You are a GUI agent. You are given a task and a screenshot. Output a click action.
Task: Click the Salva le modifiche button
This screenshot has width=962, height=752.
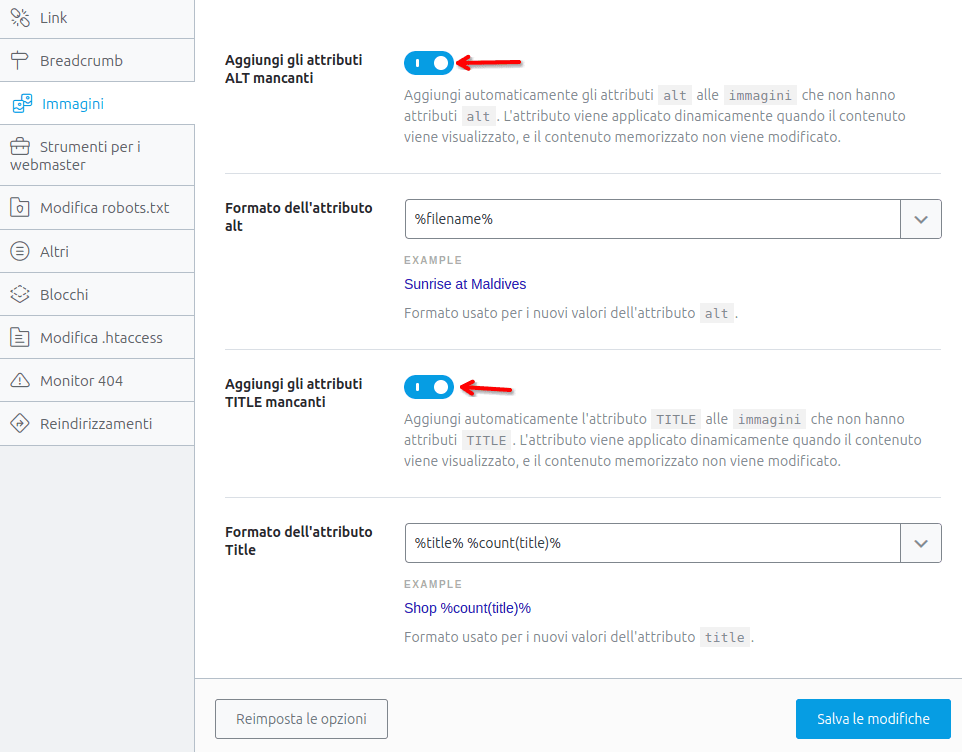tap(873, 719)
